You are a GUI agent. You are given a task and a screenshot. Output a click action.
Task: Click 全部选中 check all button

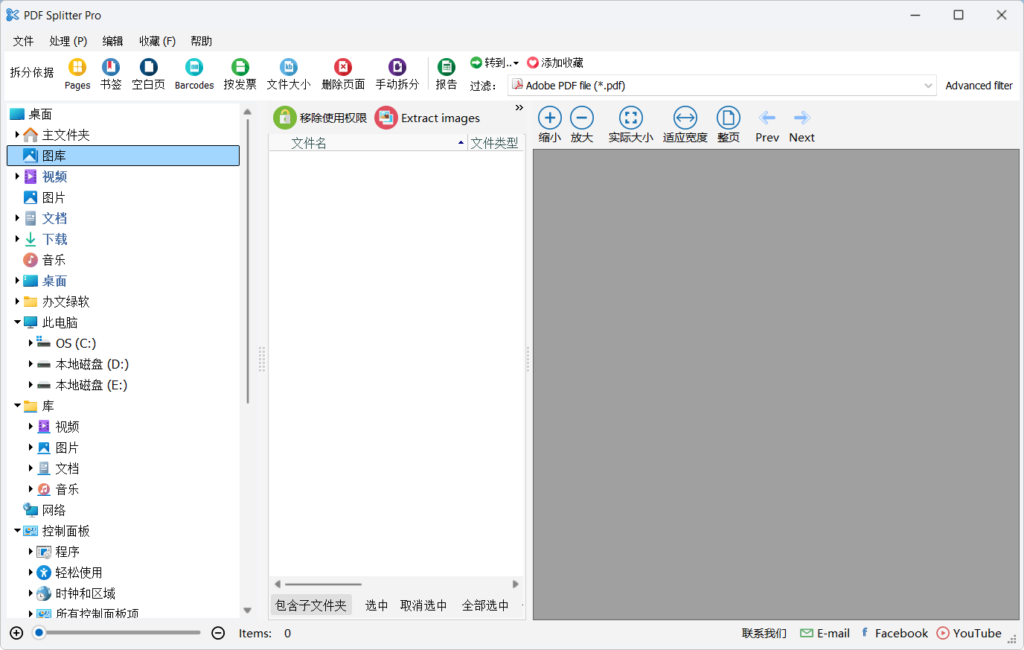(485, 606)
